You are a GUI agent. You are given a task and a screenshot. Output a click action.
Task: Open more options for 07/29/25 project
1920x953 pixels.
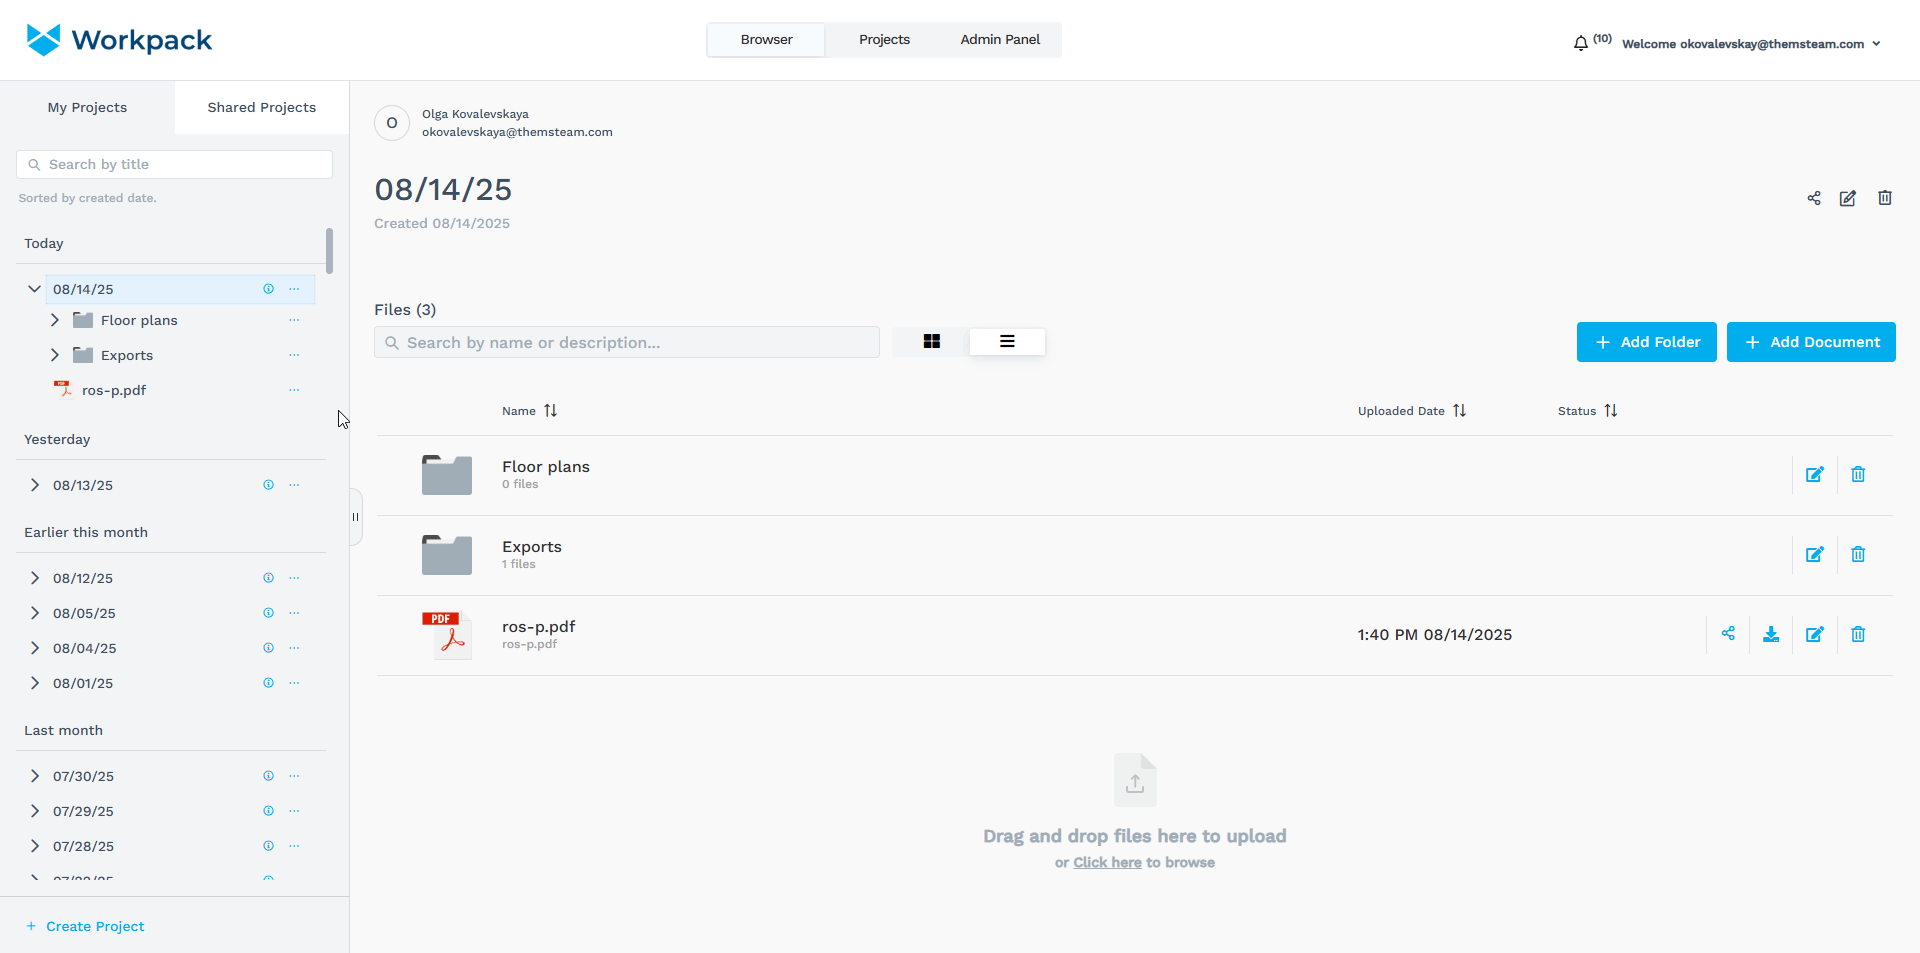294,811
